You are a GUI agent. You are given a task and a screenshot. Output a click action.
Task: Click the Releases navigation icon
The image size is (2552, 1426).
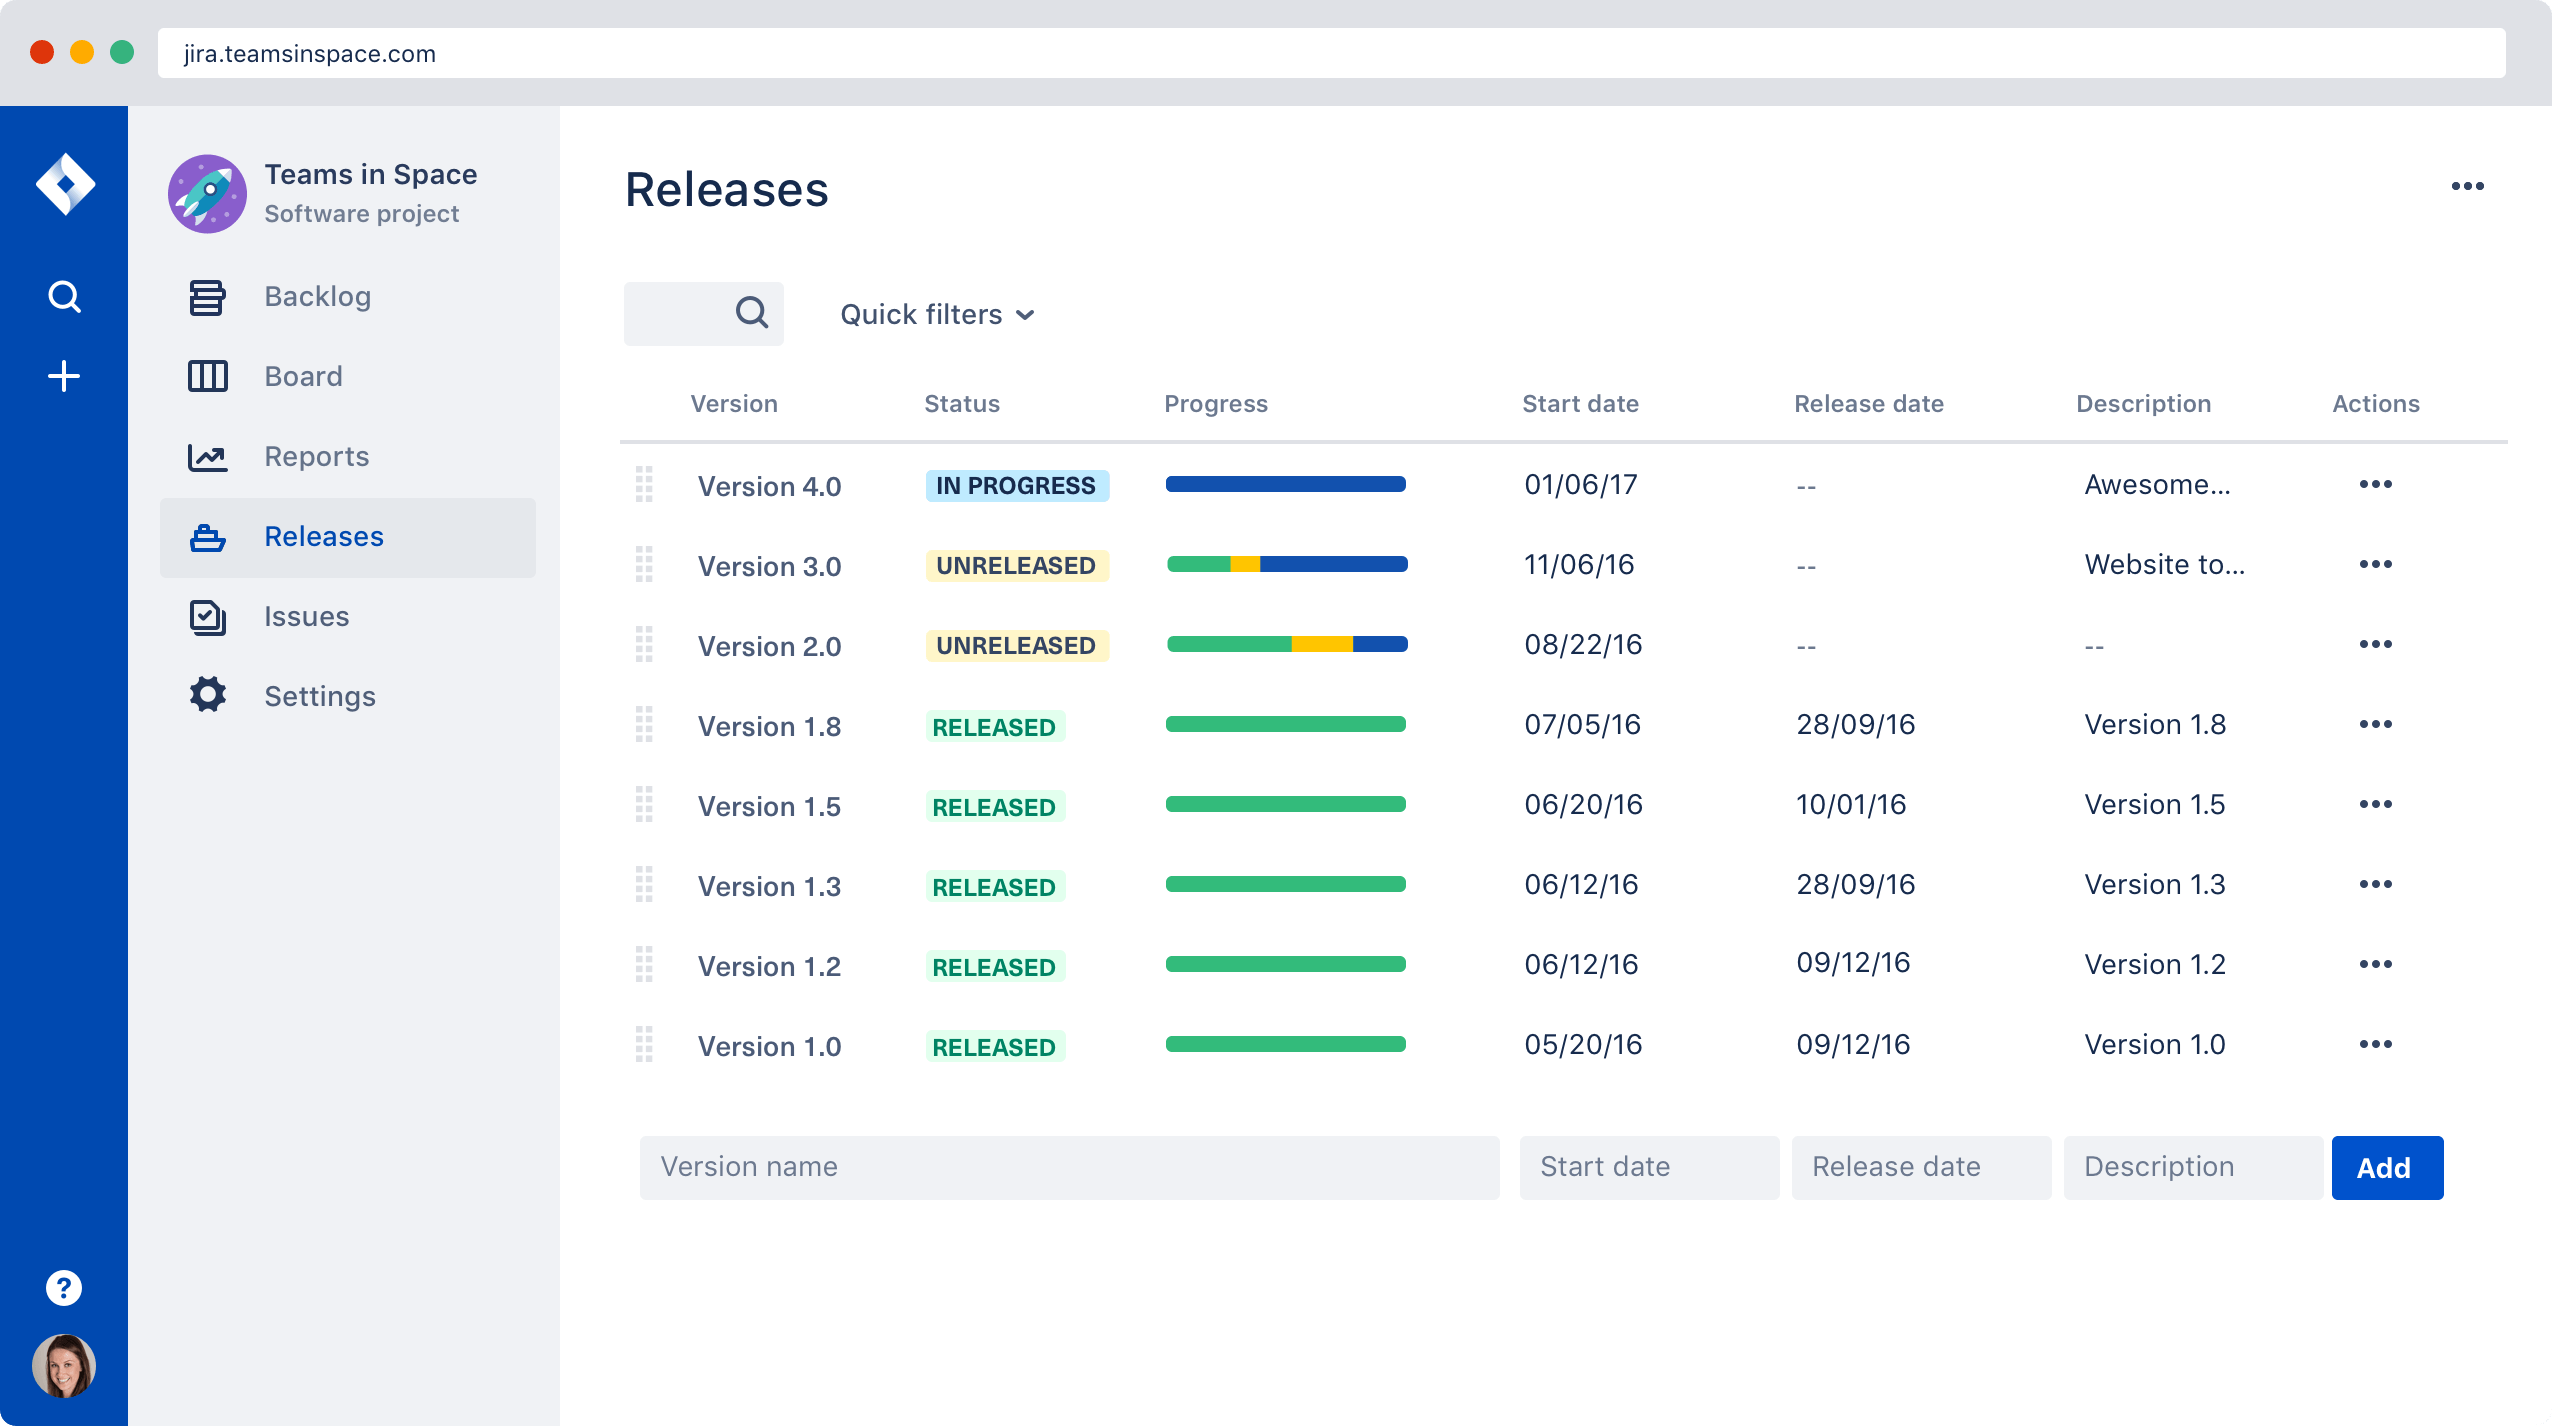207,536
